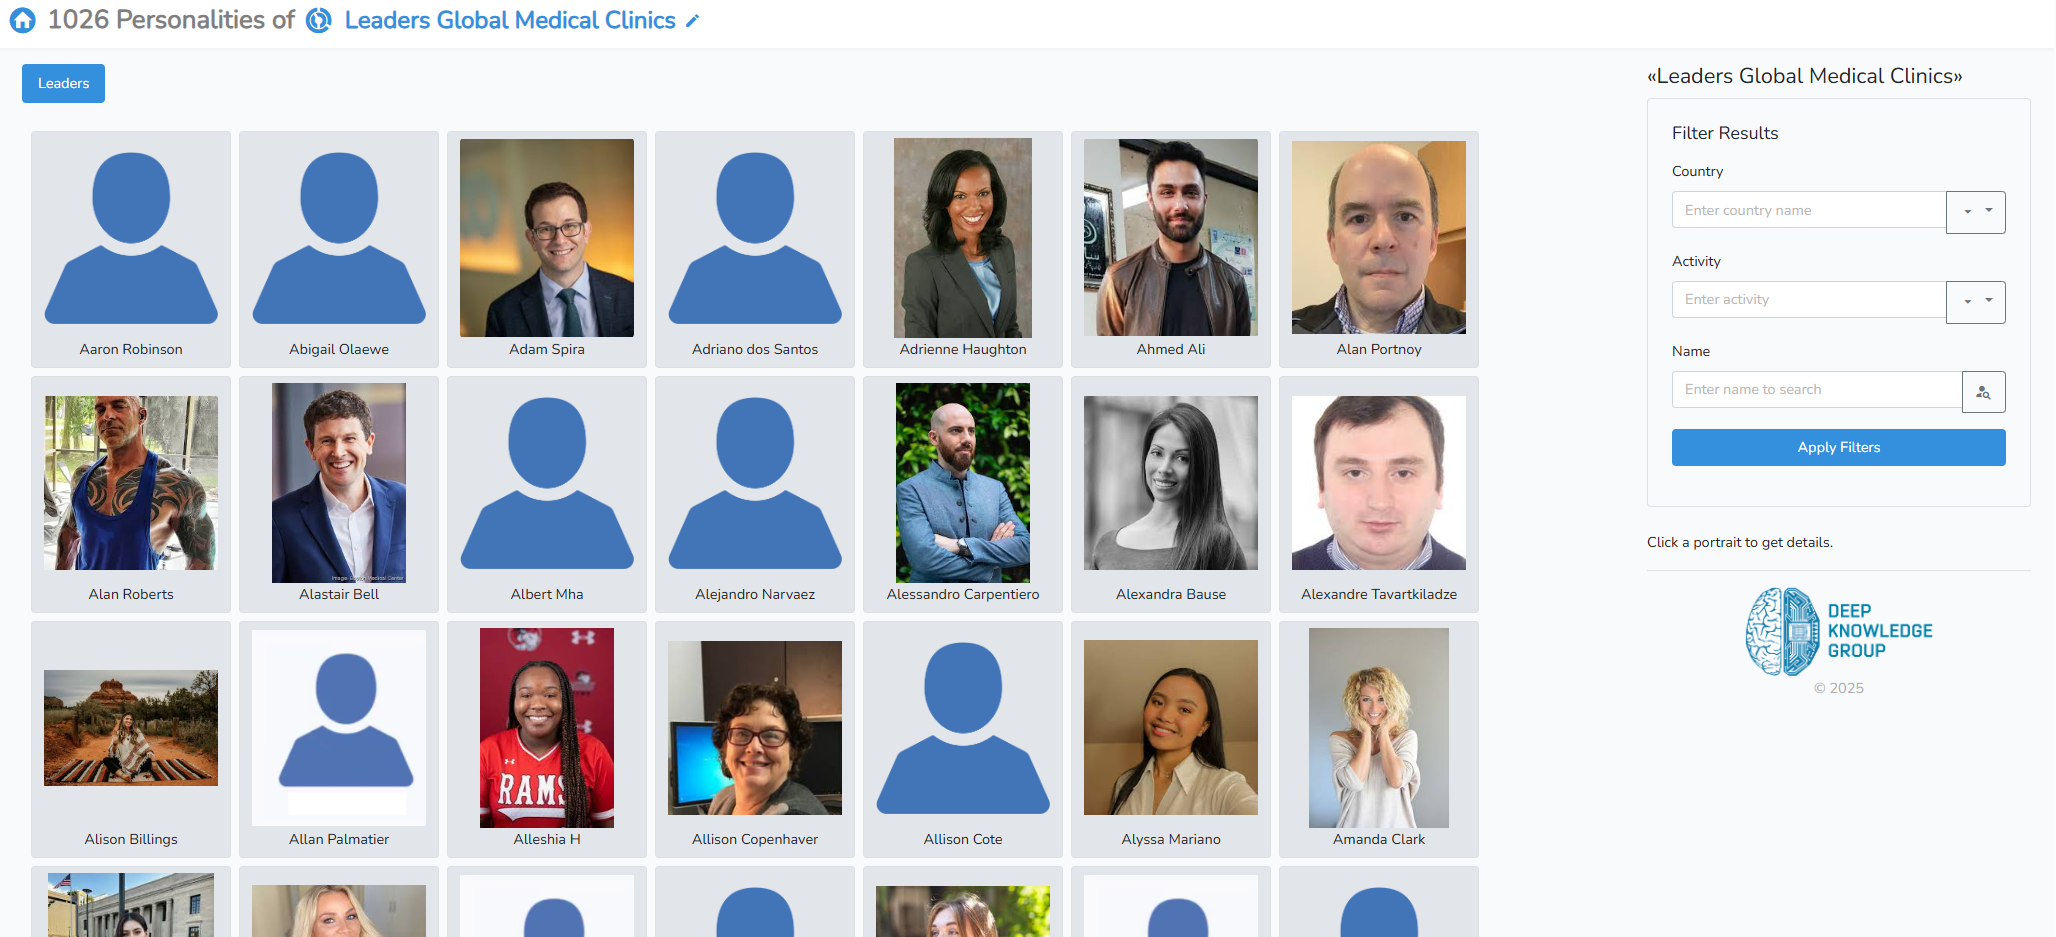Expand the Country dropdown arrow
Screen dimensions: 2056x937
pos(1976,212)
